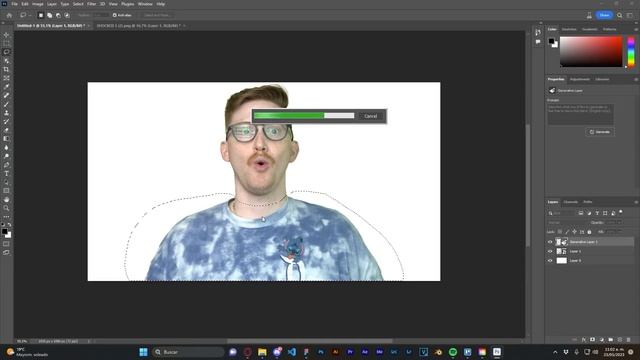Select the Eraser tool
640x360 pixels.
click(6, 130)
